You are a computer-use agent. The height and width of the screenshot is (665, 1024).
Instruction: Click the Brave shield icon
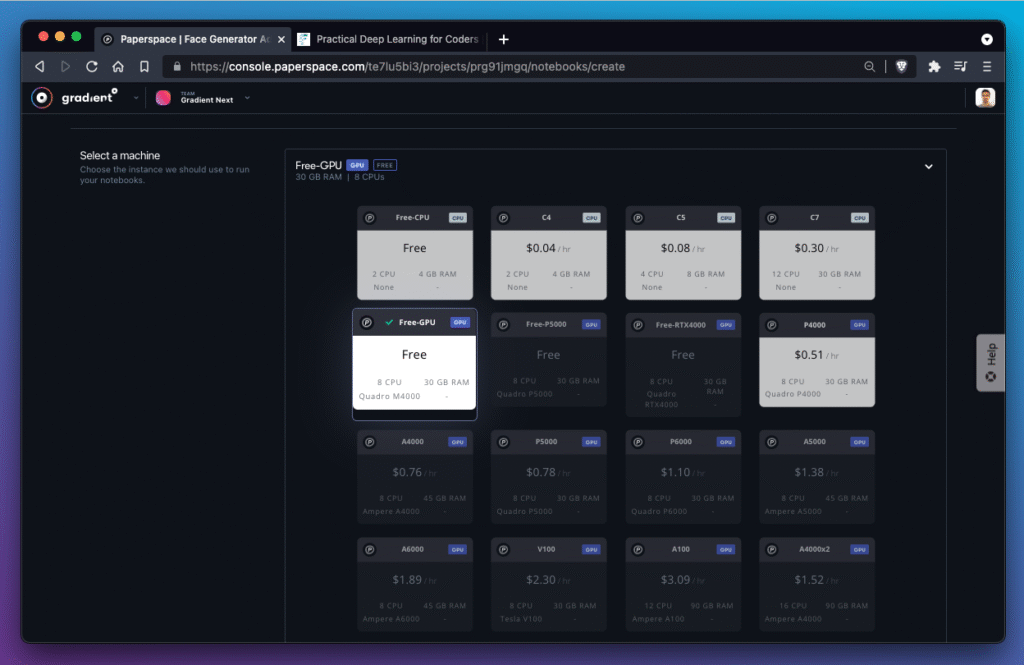tap(901, 67)
